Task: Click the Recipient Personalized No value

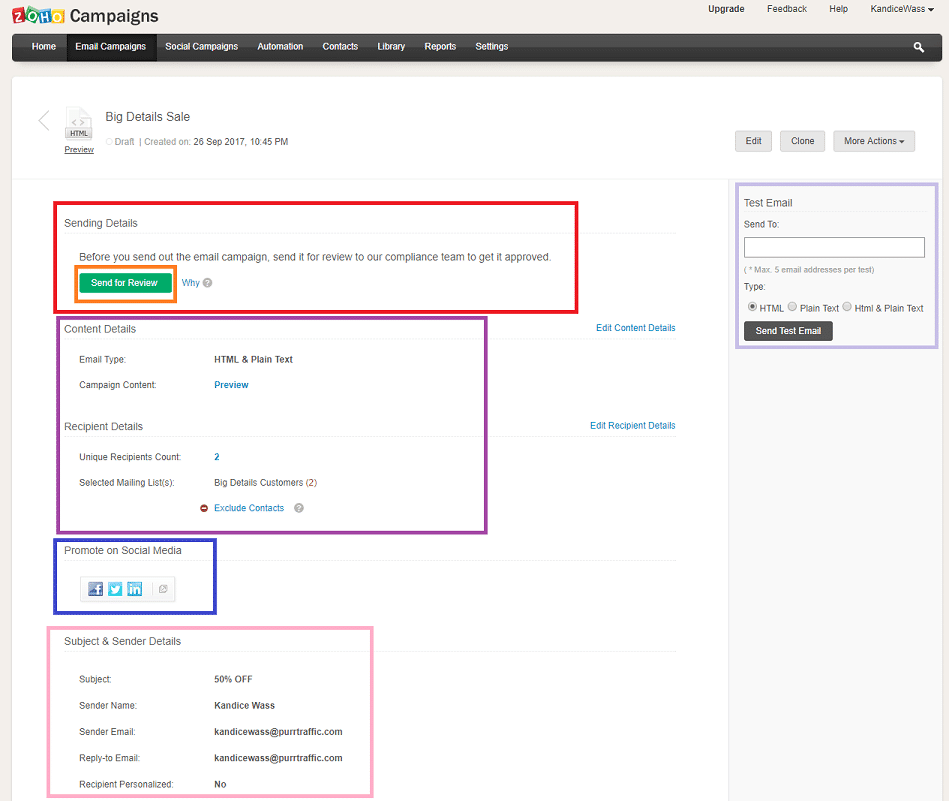Action: click(x=220, y=785)
